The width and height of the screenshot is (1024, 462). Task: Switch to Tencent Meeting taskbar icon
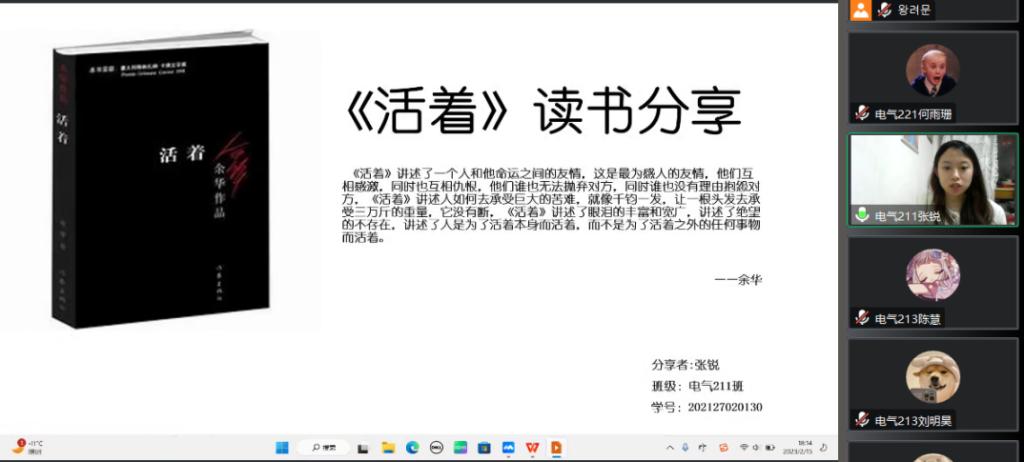click(508, 448)
